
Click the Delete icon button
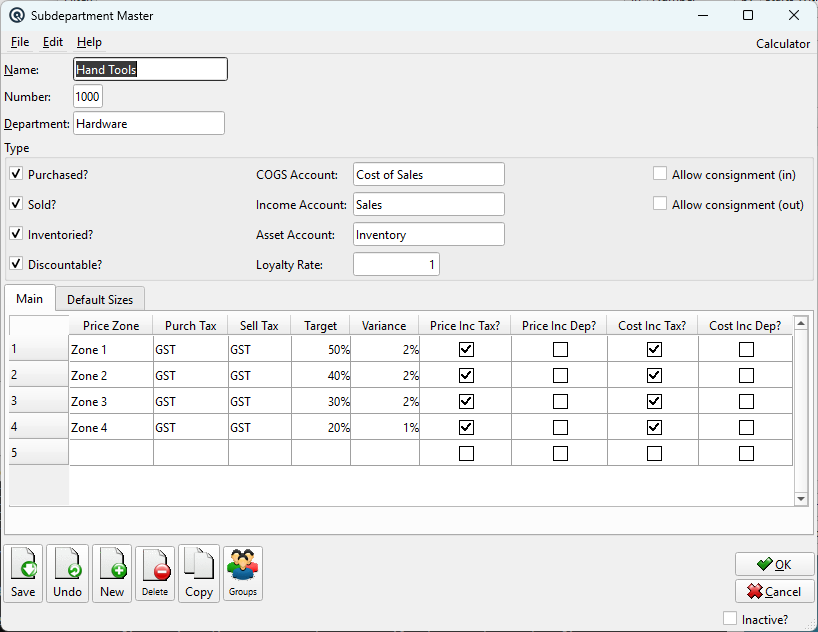coord(155,574)
